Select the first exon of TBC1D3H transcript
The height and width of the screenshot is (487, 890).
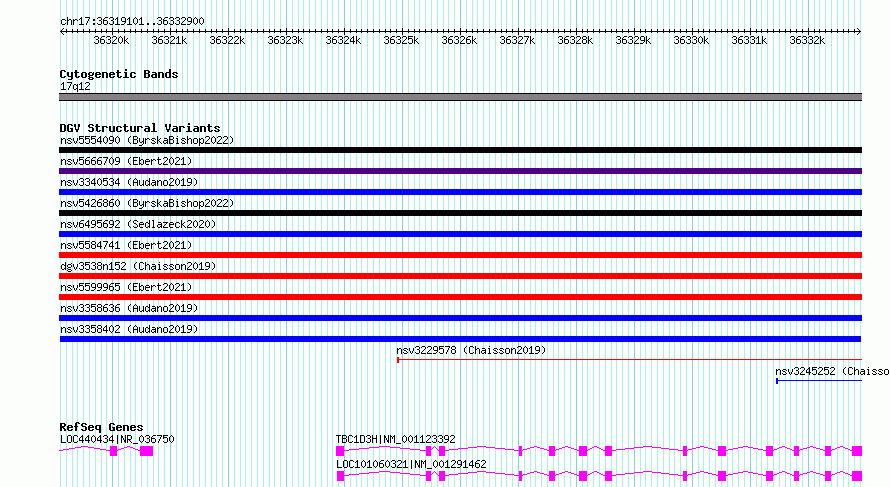point(340,451)
